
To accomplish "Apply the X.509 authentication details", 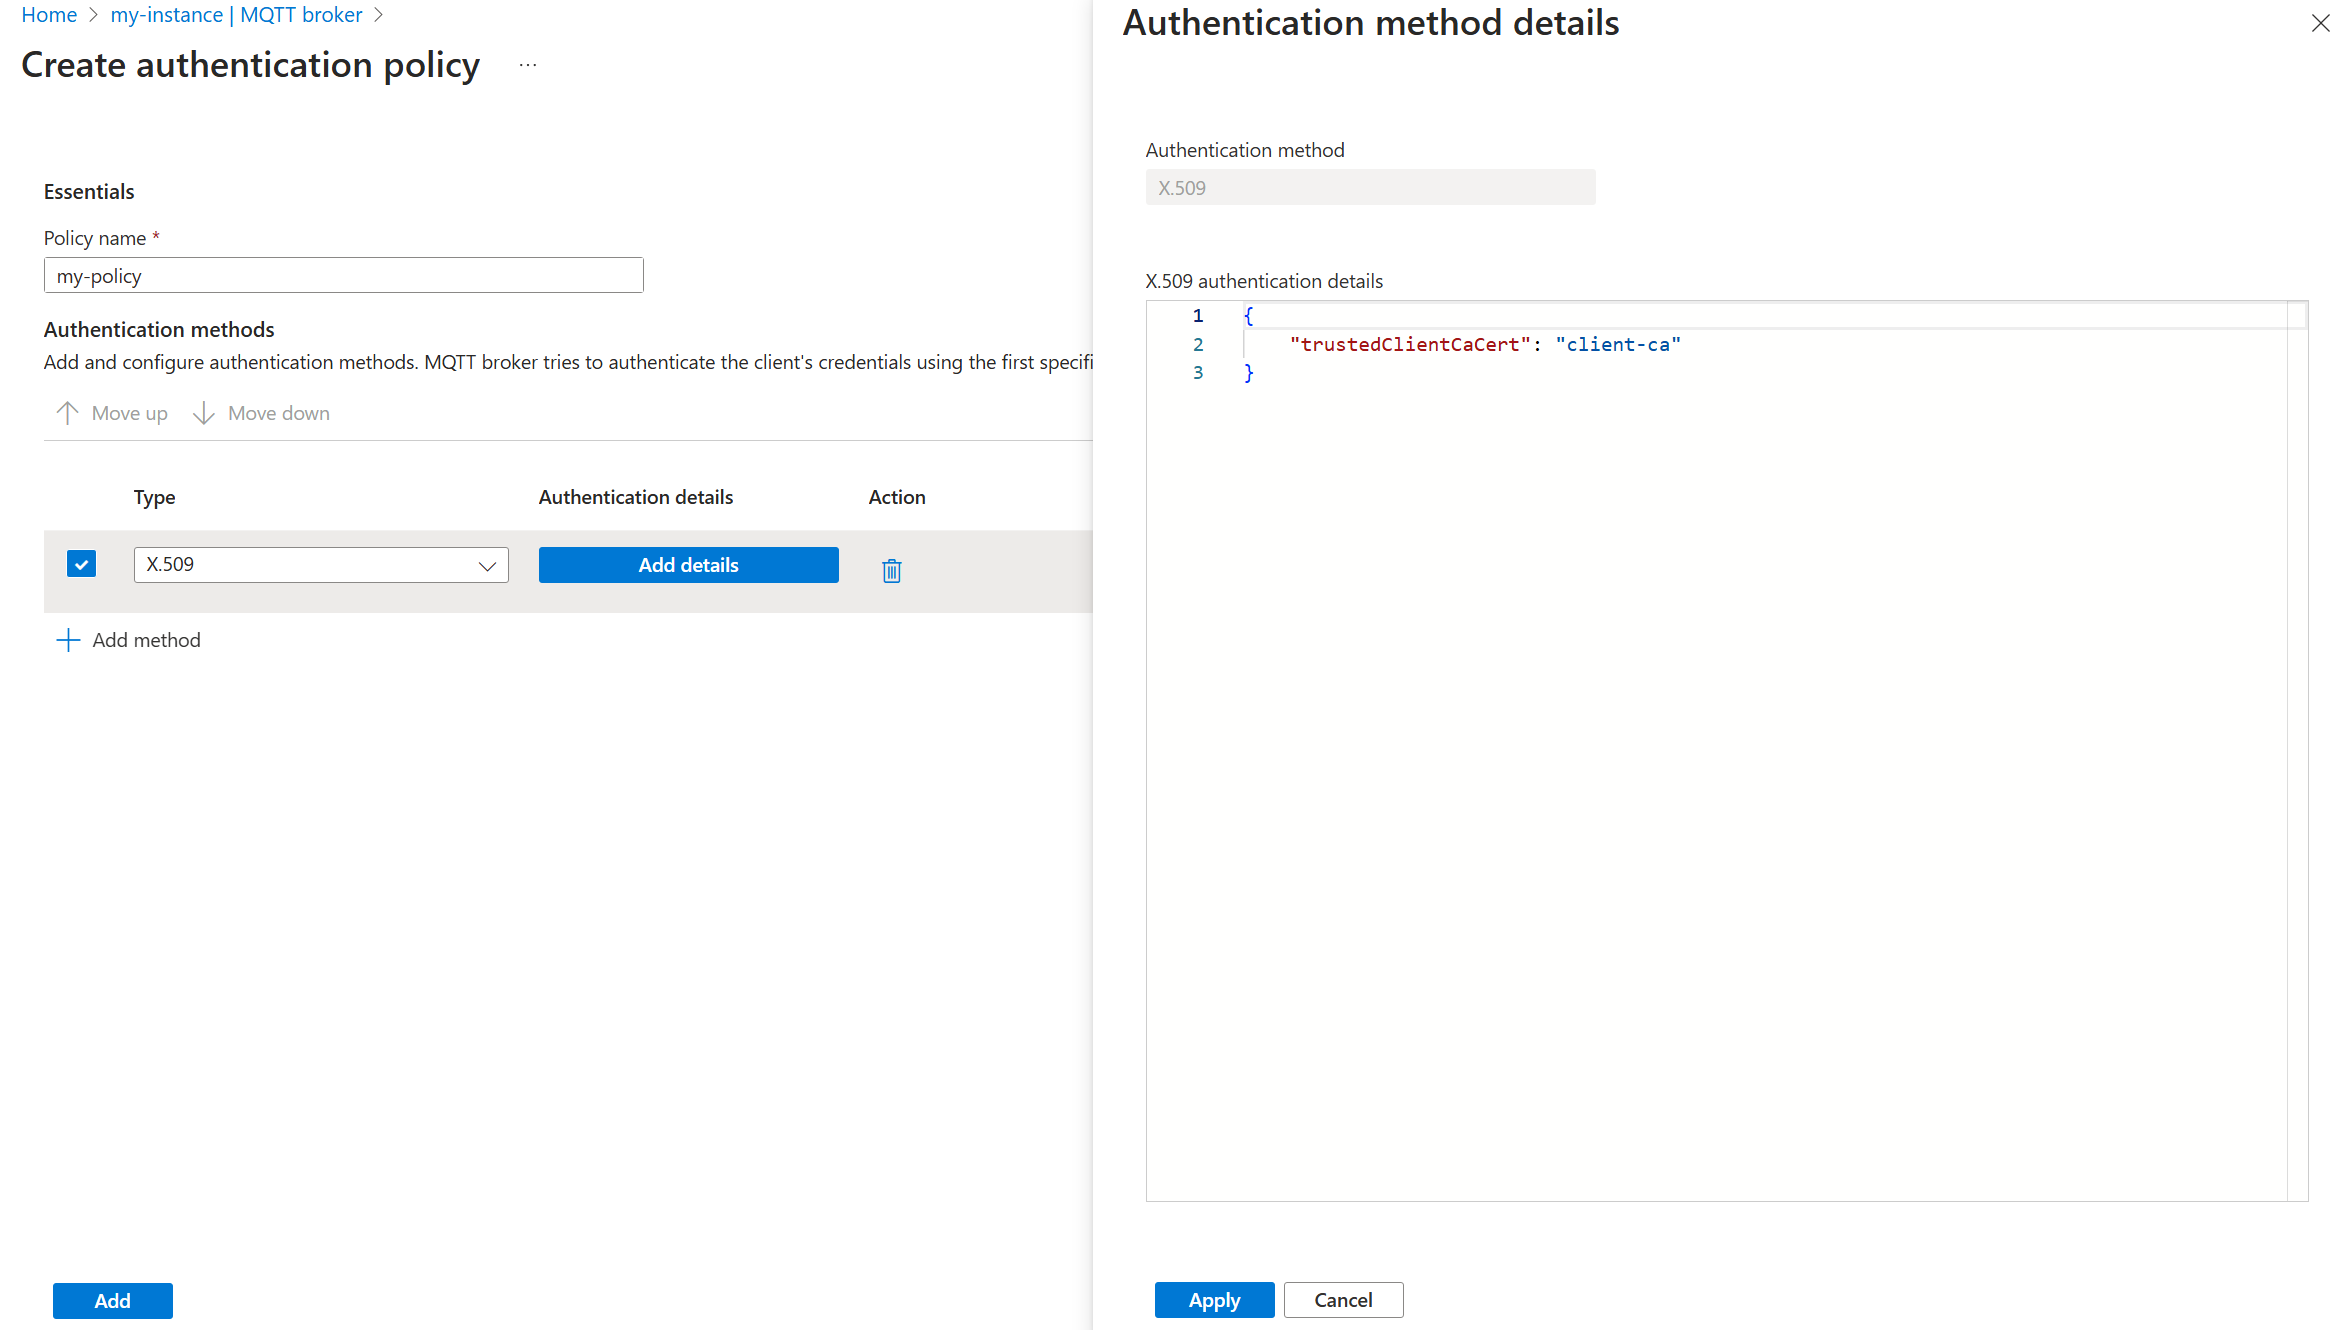I will [x=1214, y=1299].
